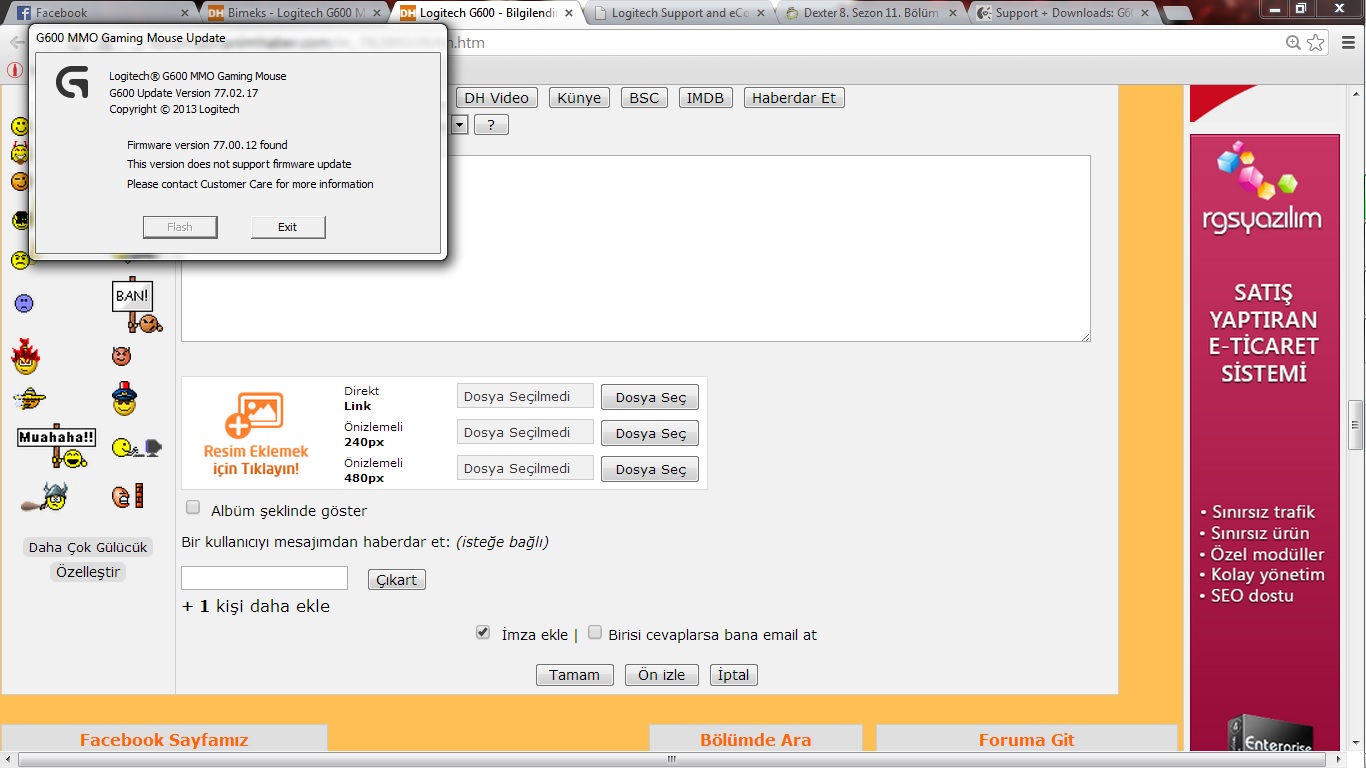Image resolution: width=1366 pixels, height=768 pixels.
Task: Bookmark page with the star icon
Action: 1316,43
